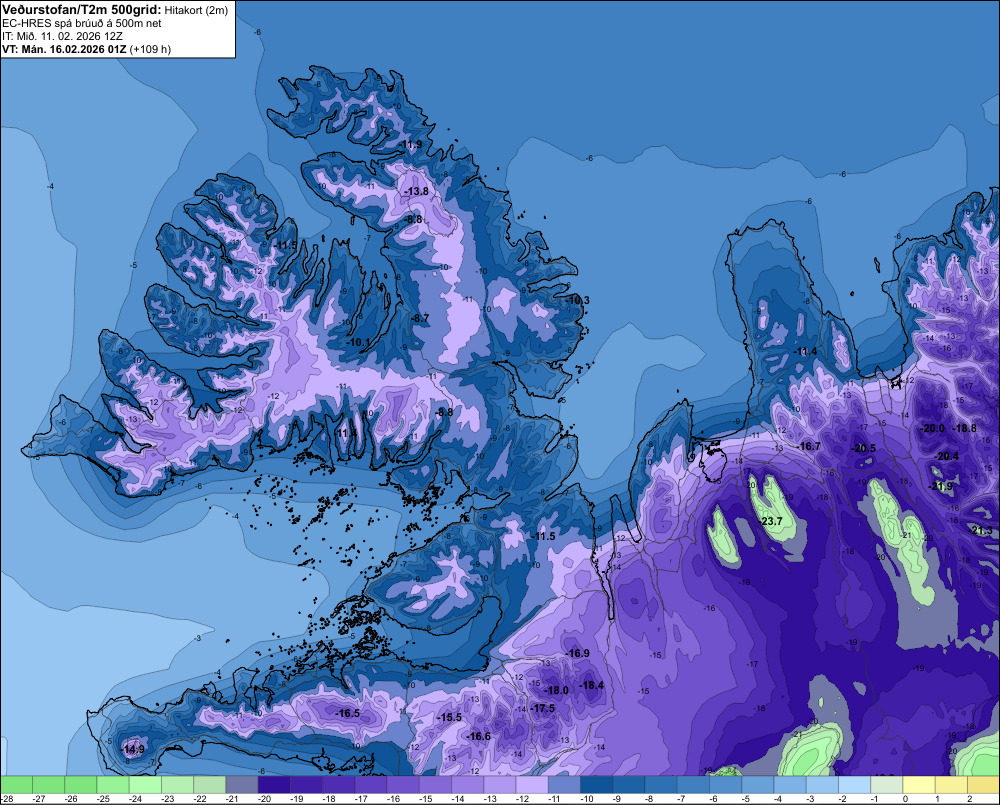1000x805 pixels.
Task: Select the -20 legend scale label
Action: click(x=264, y=799)
